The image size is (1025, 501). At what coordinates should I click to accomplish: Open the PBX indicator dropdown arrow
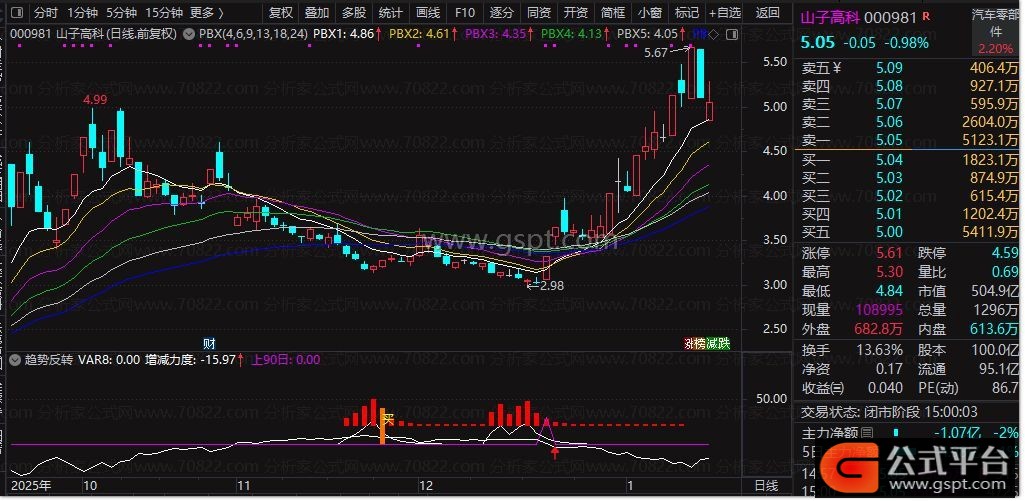coord(190,33)
